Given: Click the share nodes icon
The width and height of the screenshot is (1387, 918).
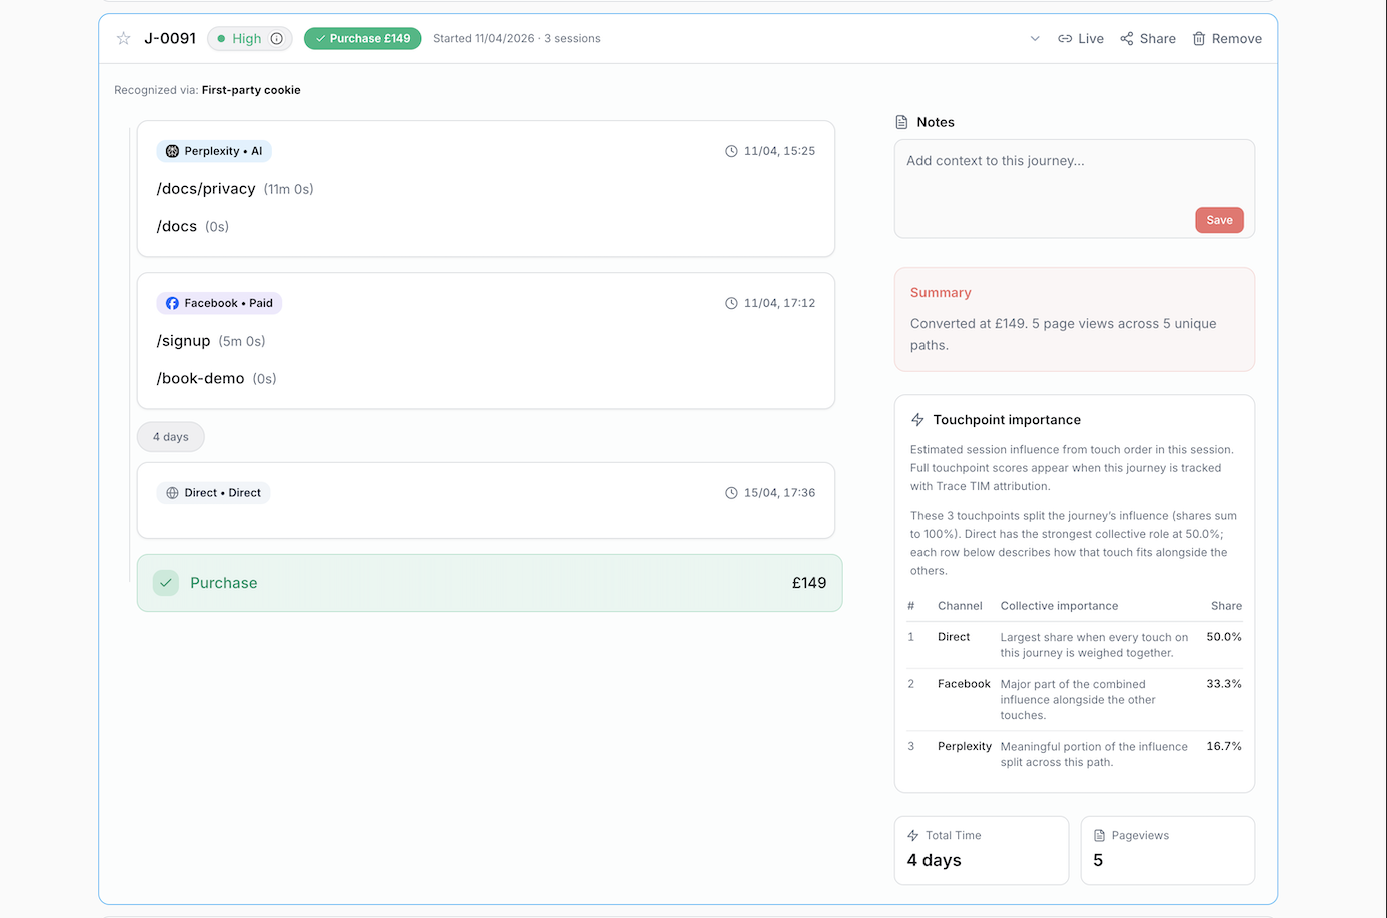Looking at the screenshot, I should (1127, 39).
